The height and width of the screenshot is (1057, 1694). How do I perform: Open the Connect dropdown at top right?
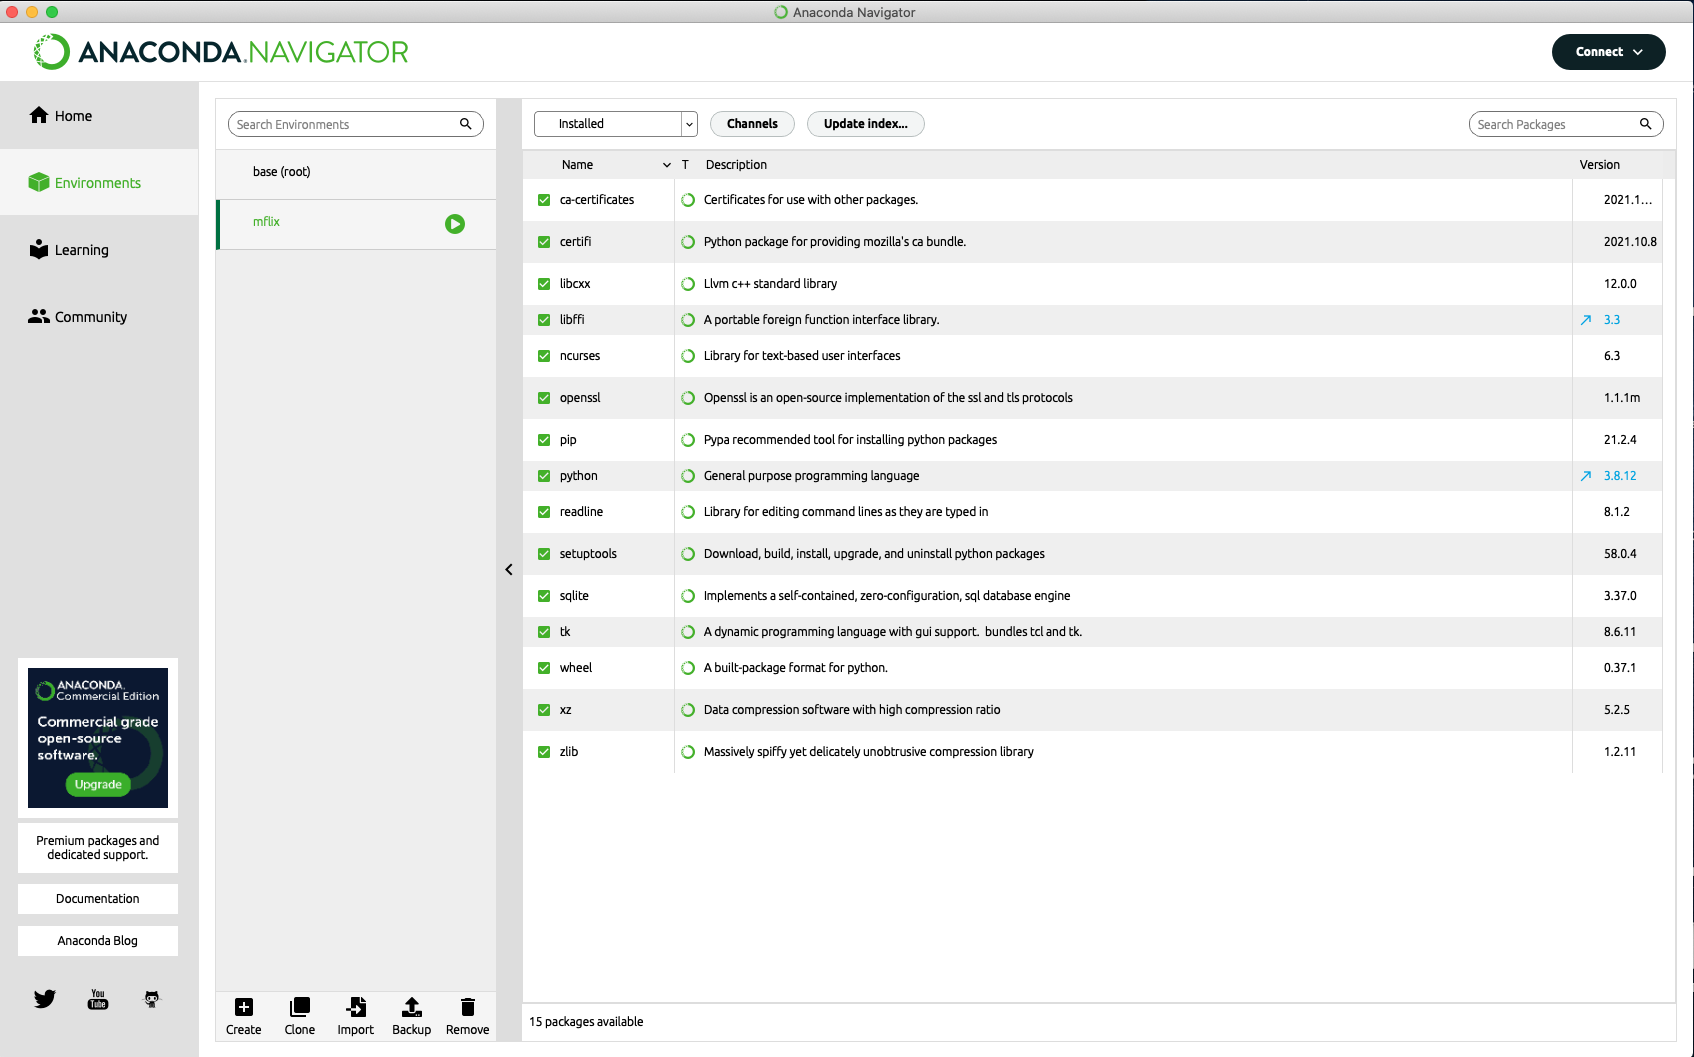pyautogui.click(x=1608, y=51)
